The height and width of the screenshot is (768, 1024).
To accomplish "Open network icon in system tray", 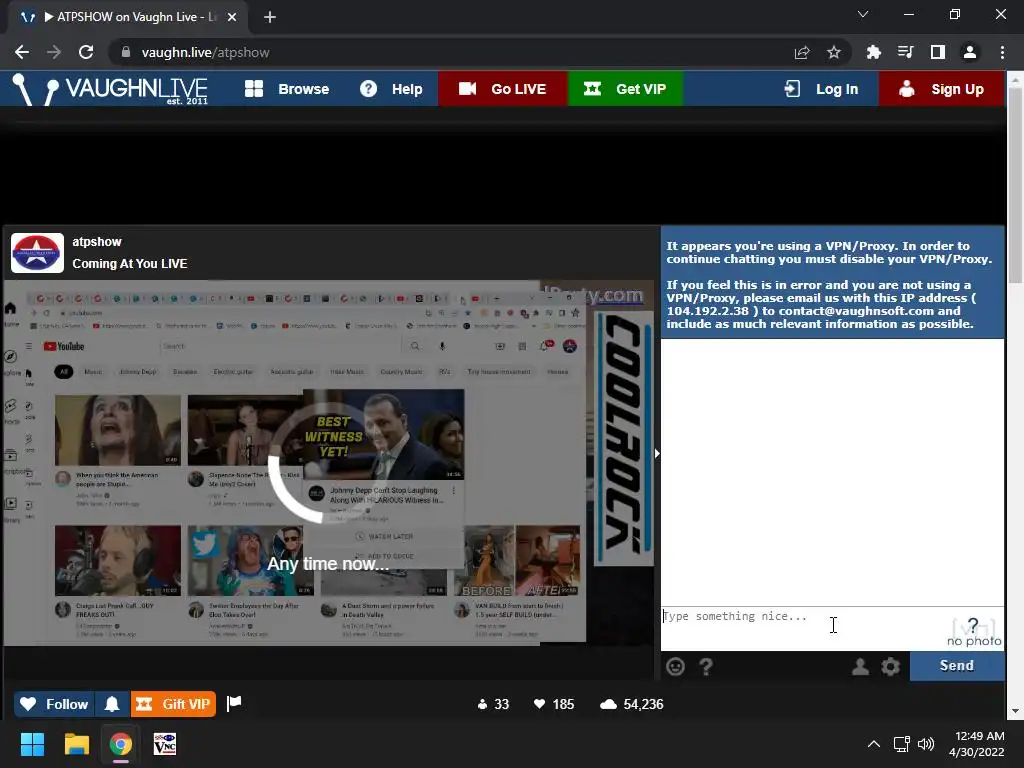I will [x=902, y=744].
